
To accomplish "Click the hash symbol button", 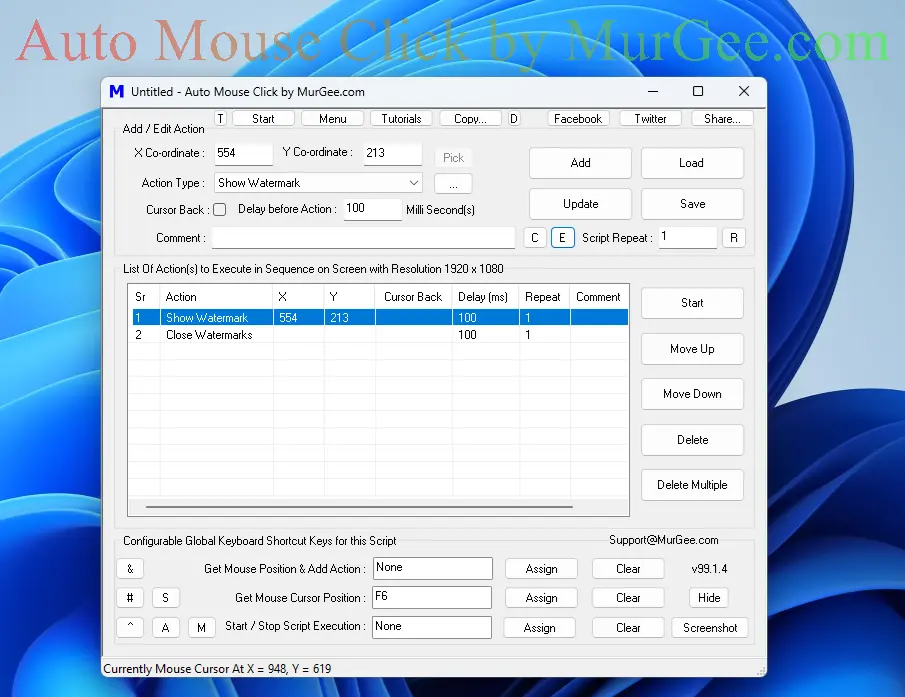I will (x=130, y=598).
